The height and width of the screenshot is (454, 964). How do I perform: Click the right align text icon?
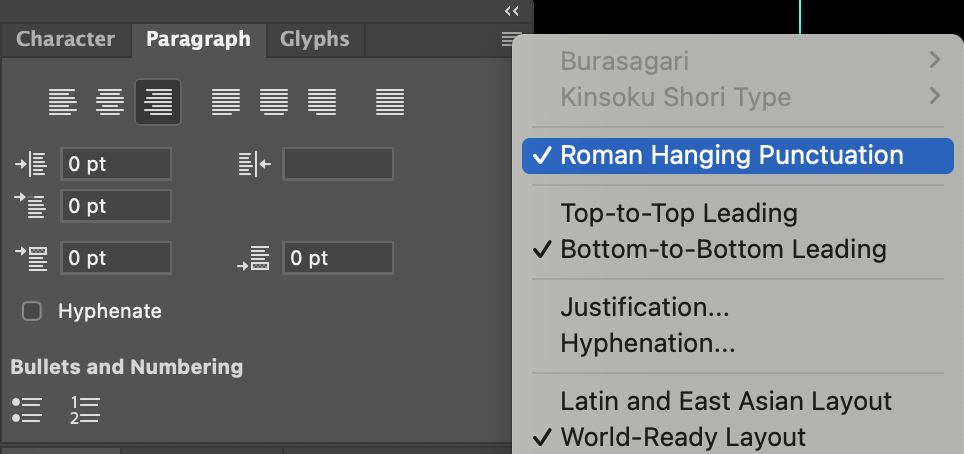coord(158,101)
